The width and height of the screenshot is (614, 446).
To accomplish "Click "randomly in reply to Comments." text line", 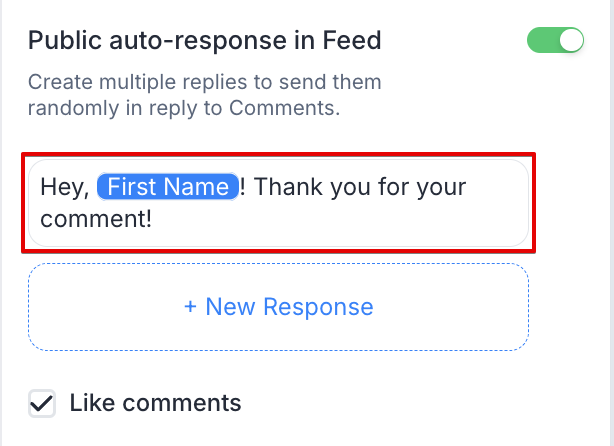I will click(x=184, y=108).
